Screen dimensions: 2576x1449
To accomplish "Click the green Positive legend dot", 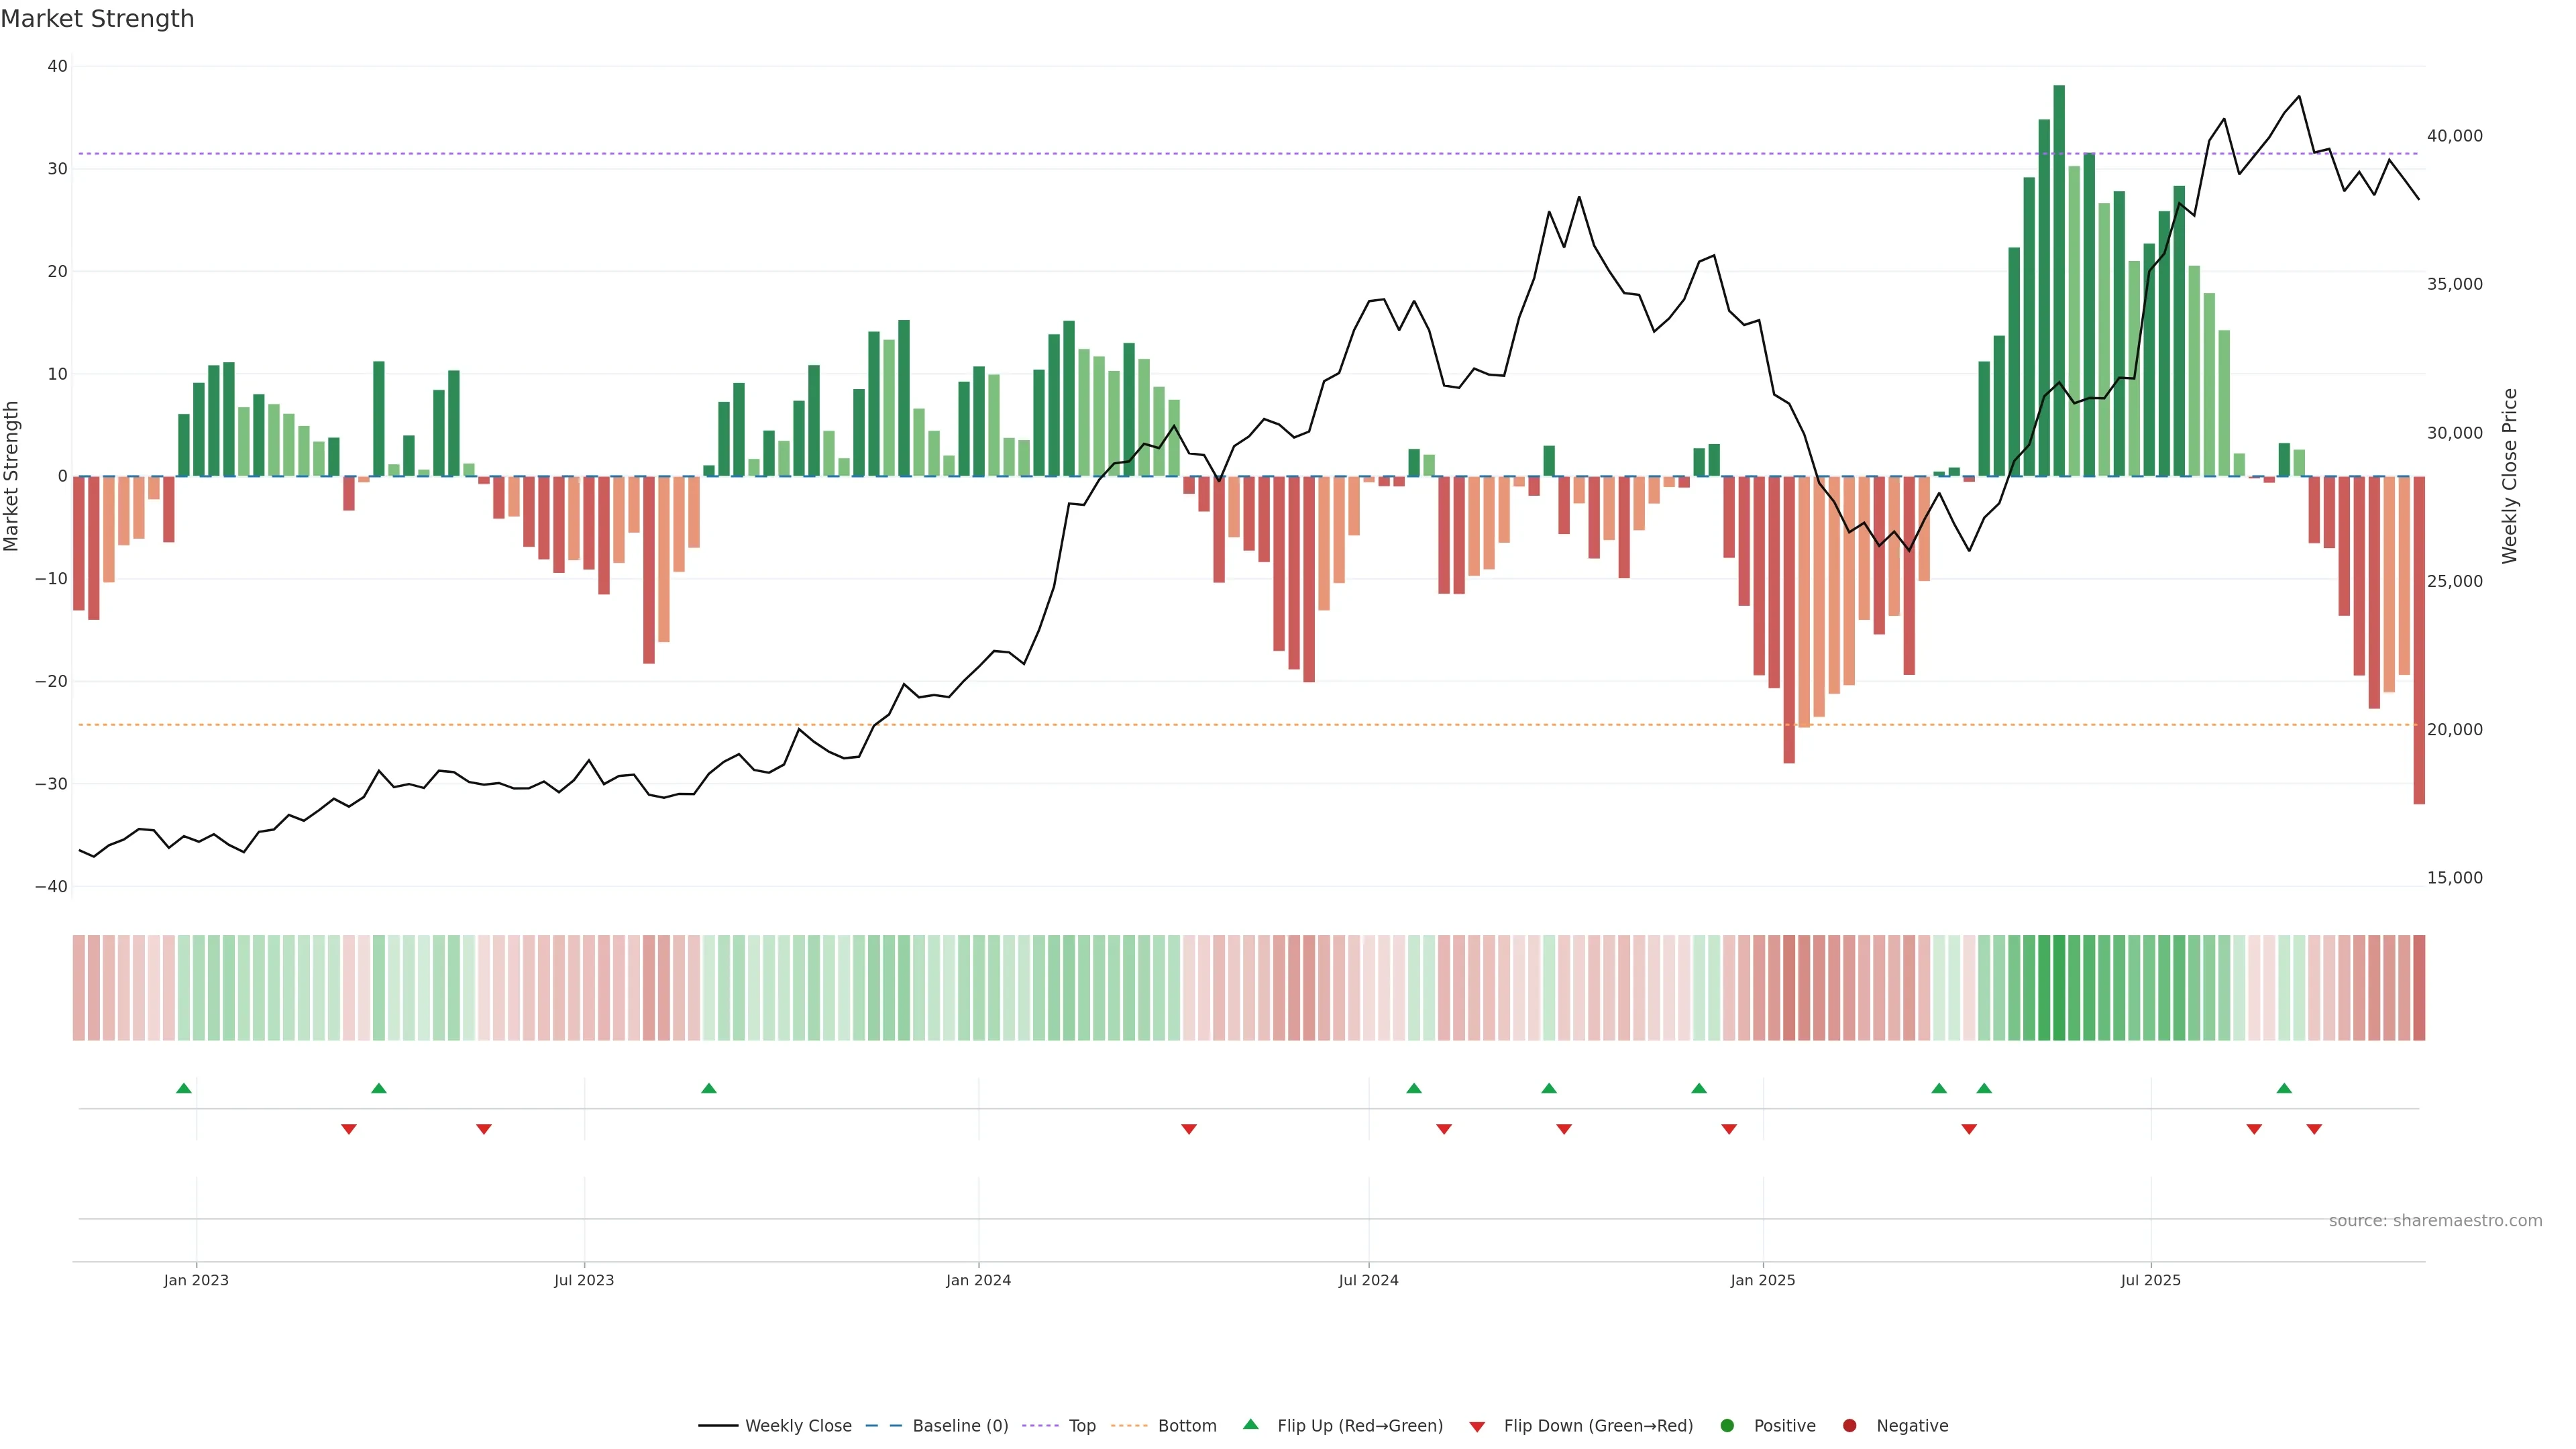I will 1727,1425.
